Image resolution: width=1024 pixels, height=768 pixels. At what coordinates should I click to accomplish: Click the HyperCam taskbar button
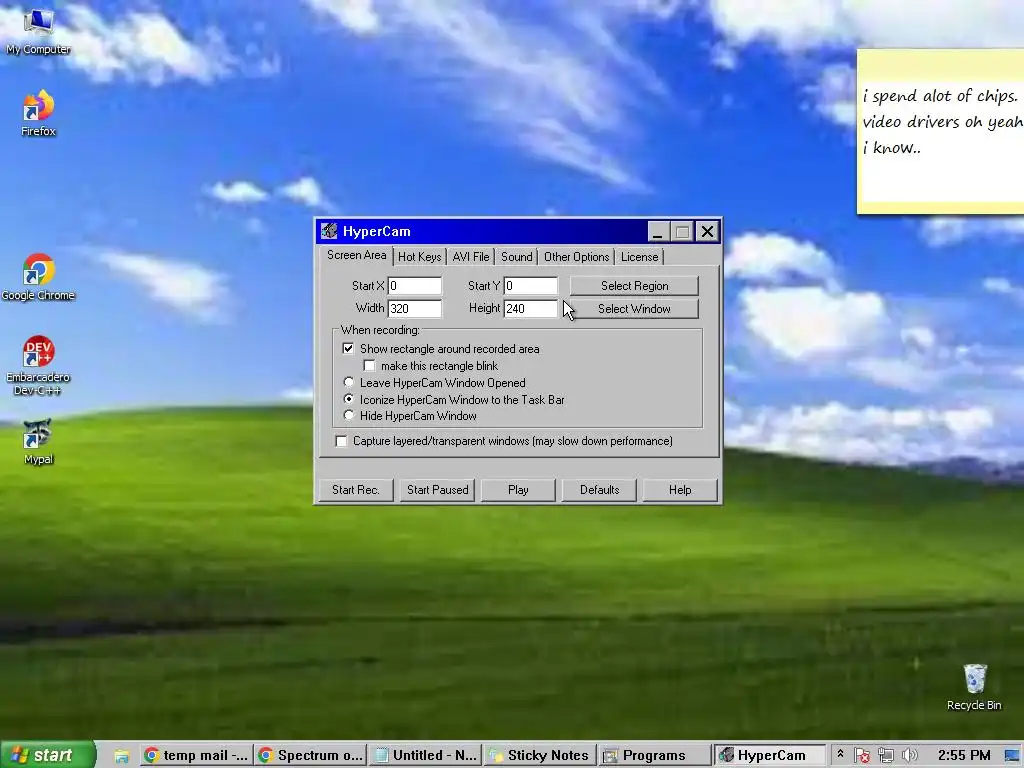(769, 755)
